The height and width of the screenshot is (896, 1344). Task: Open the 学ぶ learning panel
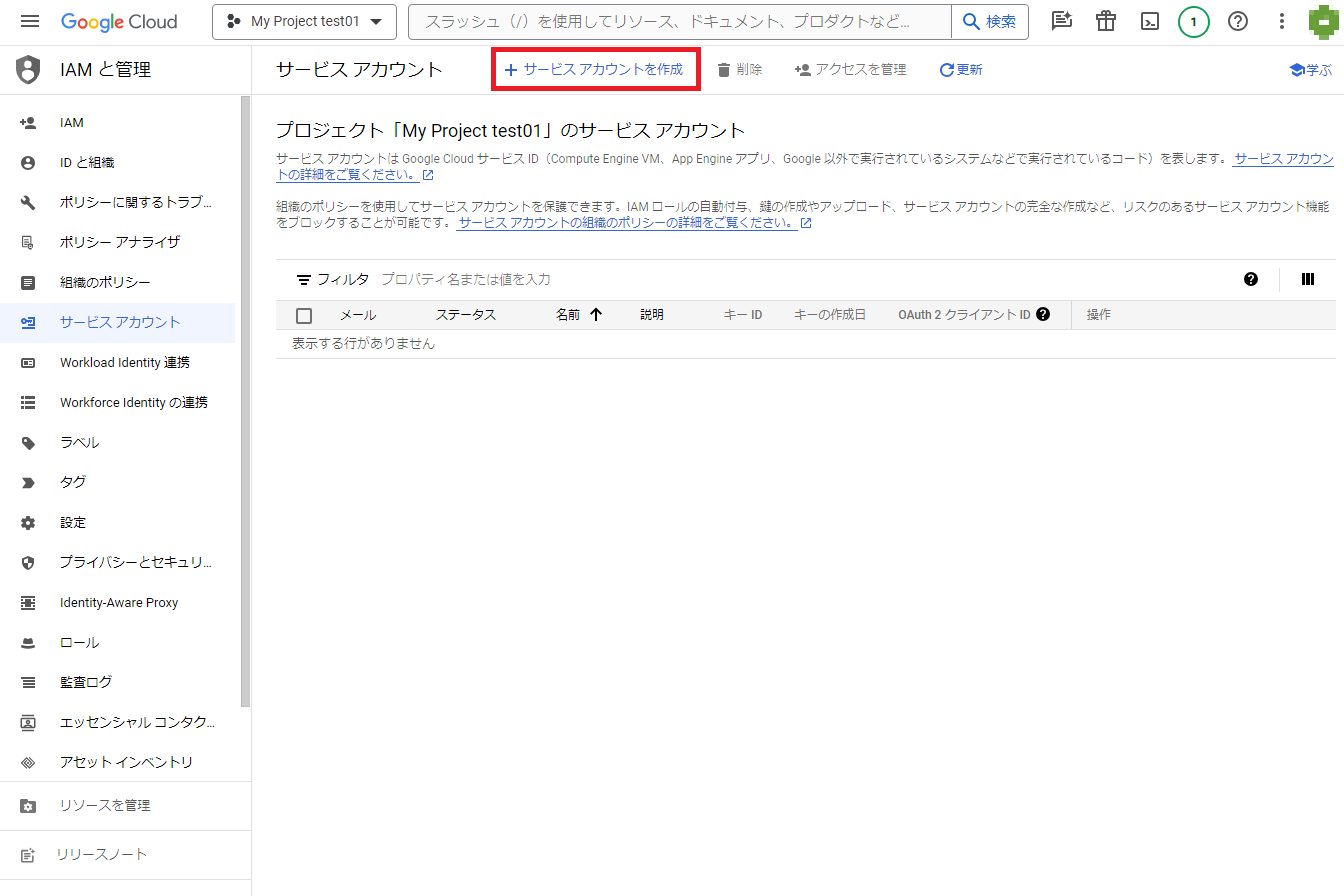point(1310,70)
